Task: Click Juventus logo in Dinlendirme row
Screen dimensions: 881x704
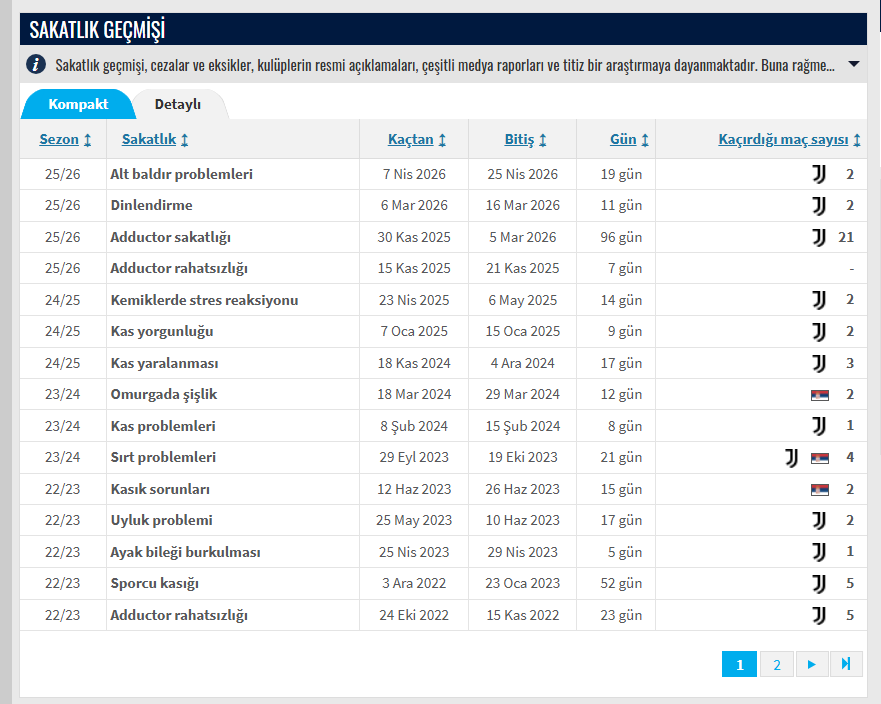Action: coord(819,206)
